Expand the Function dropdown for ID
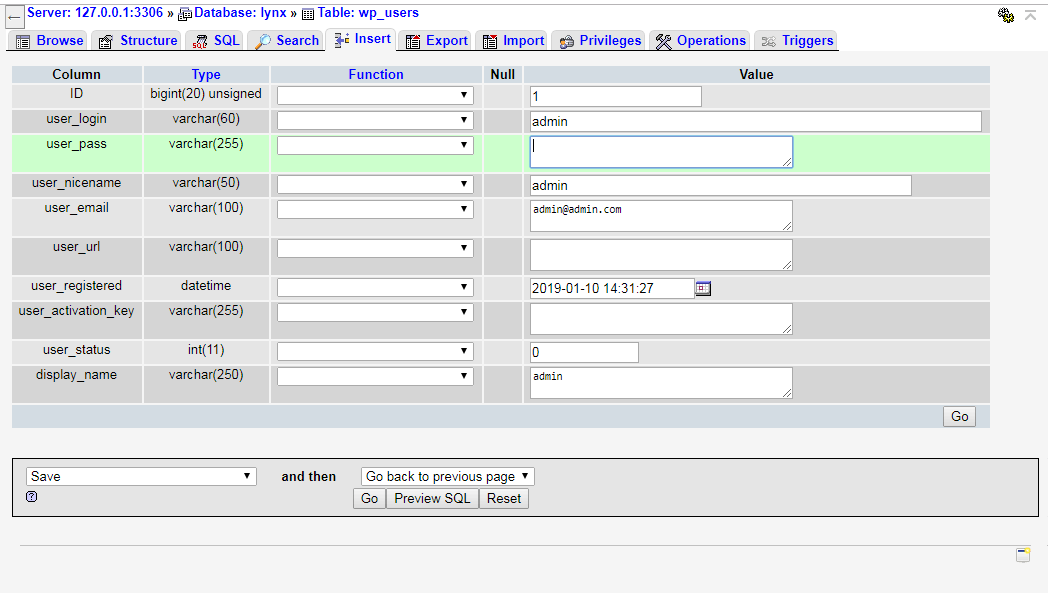 pyautogui.click(x=375, y=96)
